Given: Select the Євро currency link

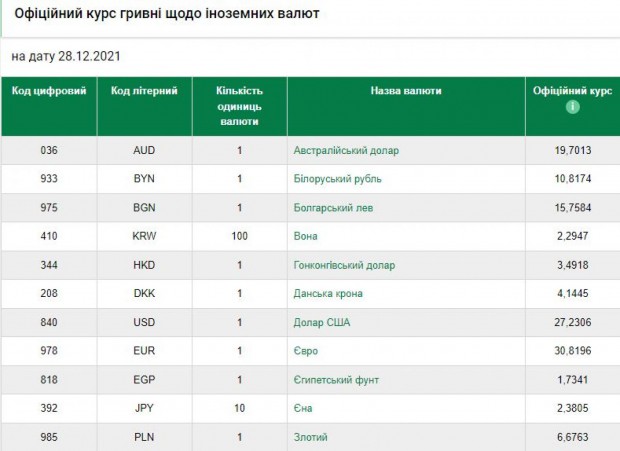Looking at the screenshot, I should click(x=306, y=351).
